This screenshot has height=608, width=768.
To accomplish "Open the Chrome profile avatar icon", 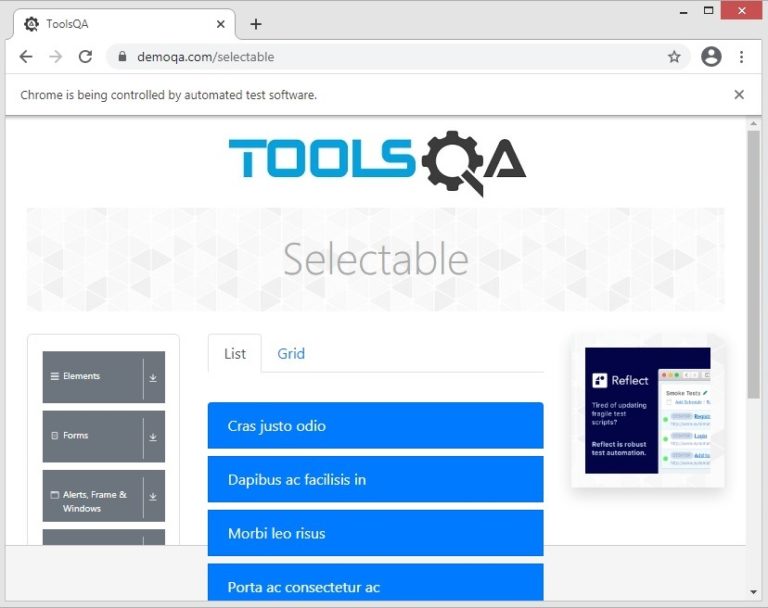I will tap(711, 57).
